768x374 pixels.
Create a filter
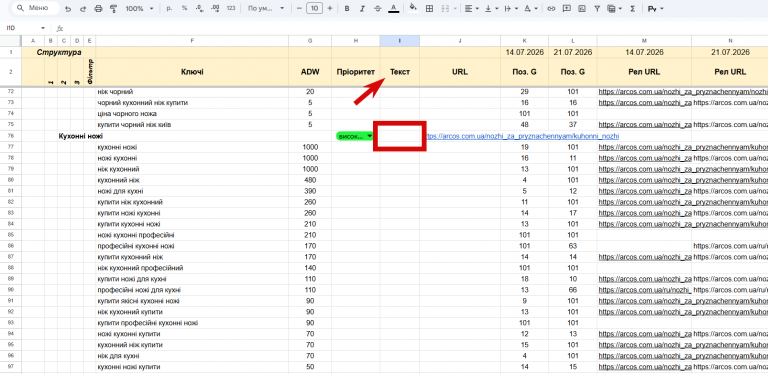point(597,8)
